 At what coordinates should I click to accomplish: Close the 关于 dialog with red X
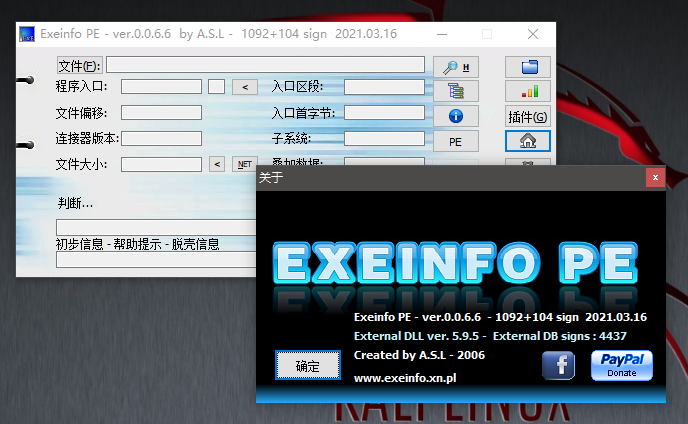click(655, 177)
